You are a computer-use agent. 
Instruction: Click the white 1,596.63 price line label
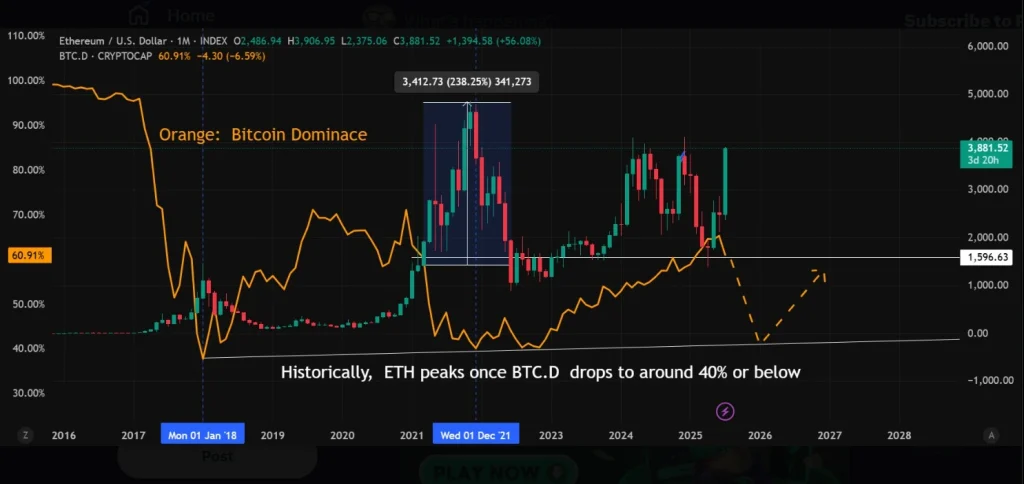coord(985,257)
